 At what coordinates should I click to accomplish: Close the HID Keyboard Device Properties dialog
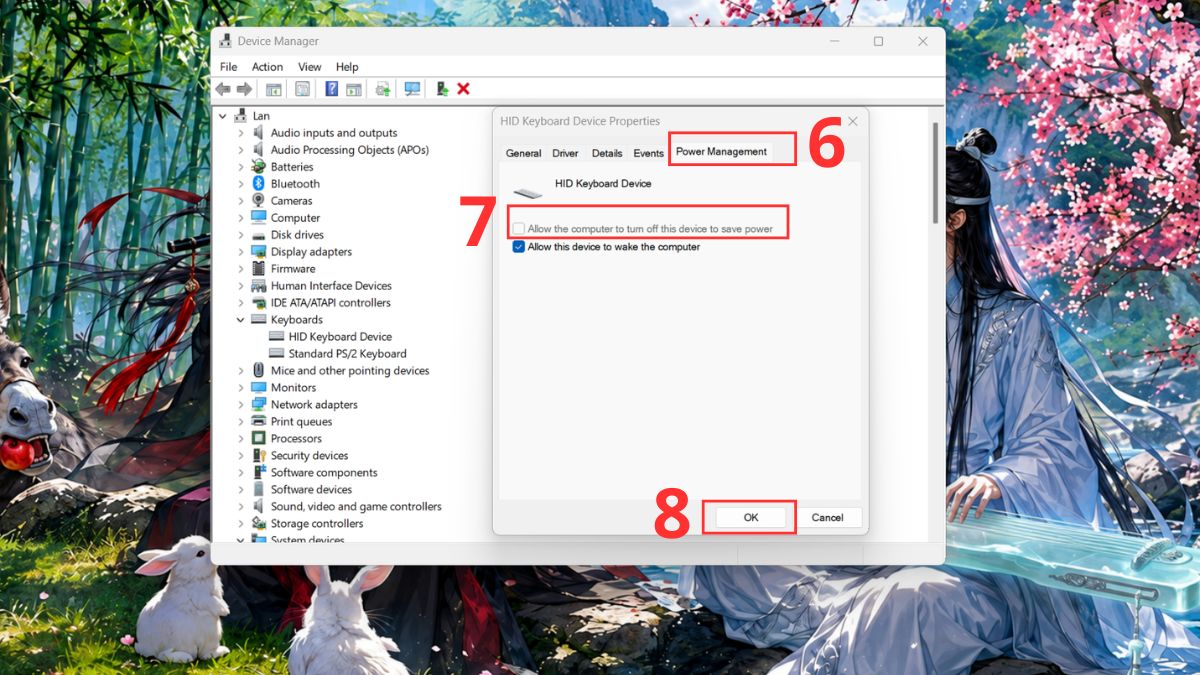(852, 121)
